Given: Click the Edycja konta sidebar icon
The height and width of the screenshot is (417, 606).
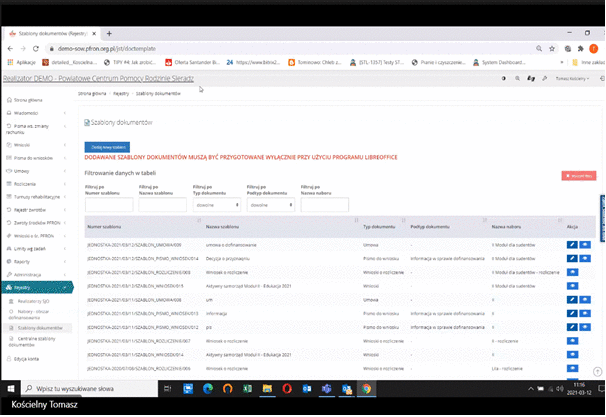Looking at the screenshot, I should click(x=8, y=358).
